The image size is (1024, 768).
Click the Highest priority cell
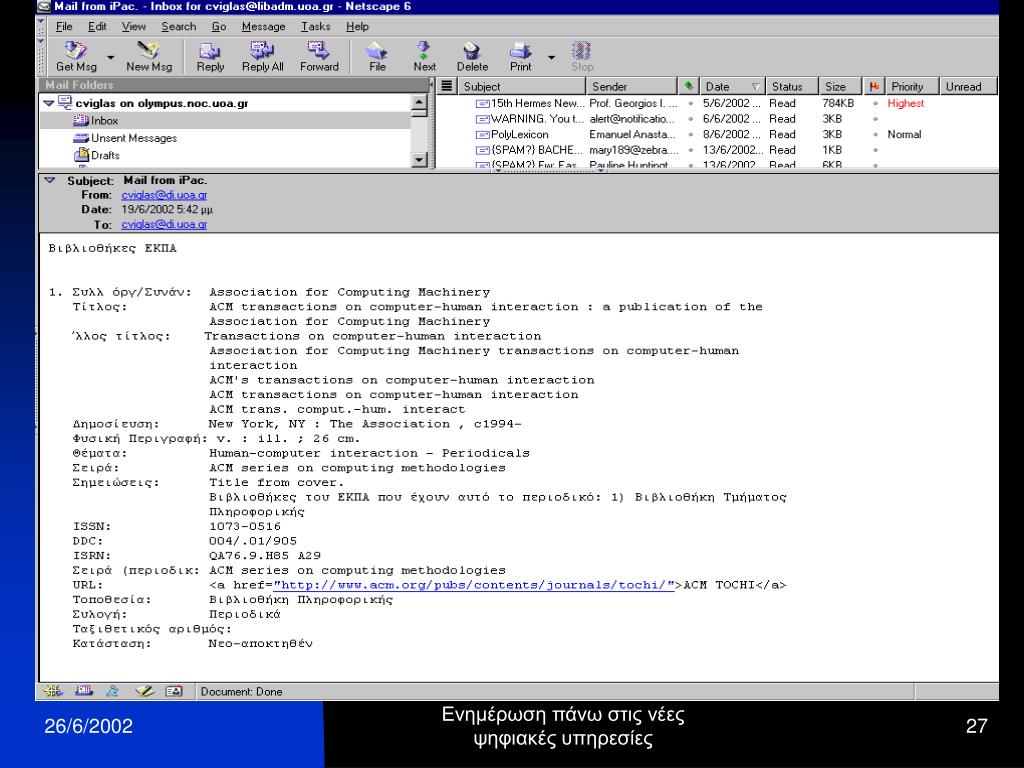[x=905, y=103]
